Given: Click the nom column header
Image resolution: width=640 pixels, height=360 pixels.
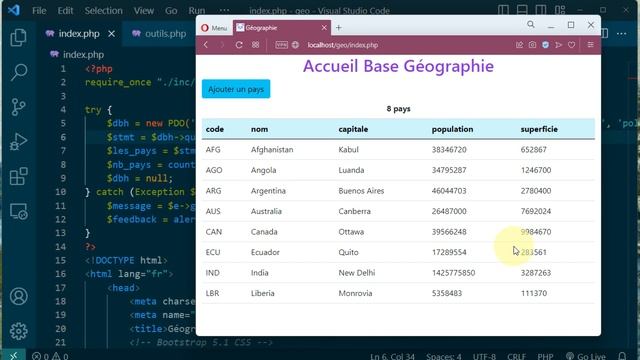Looking at the screenshot, I should click(260, 129).
